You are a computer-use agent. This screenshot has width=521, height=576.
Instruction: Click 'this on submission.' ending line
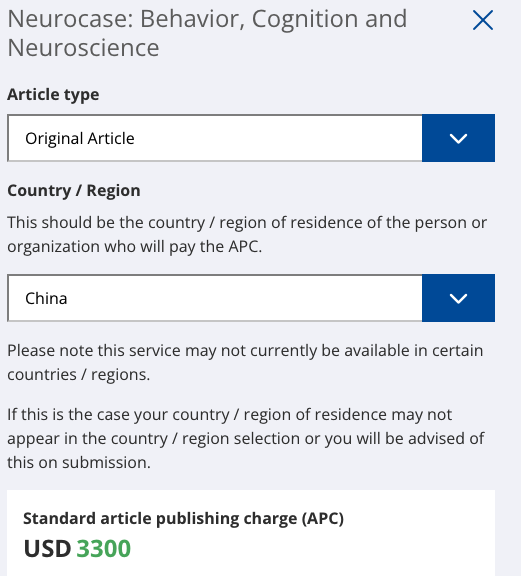[x=79, y=462]
